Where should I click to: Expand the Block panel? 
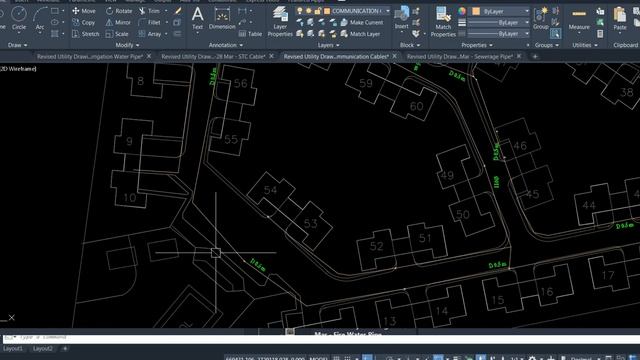pyautogui.click(x=410, y=45)
